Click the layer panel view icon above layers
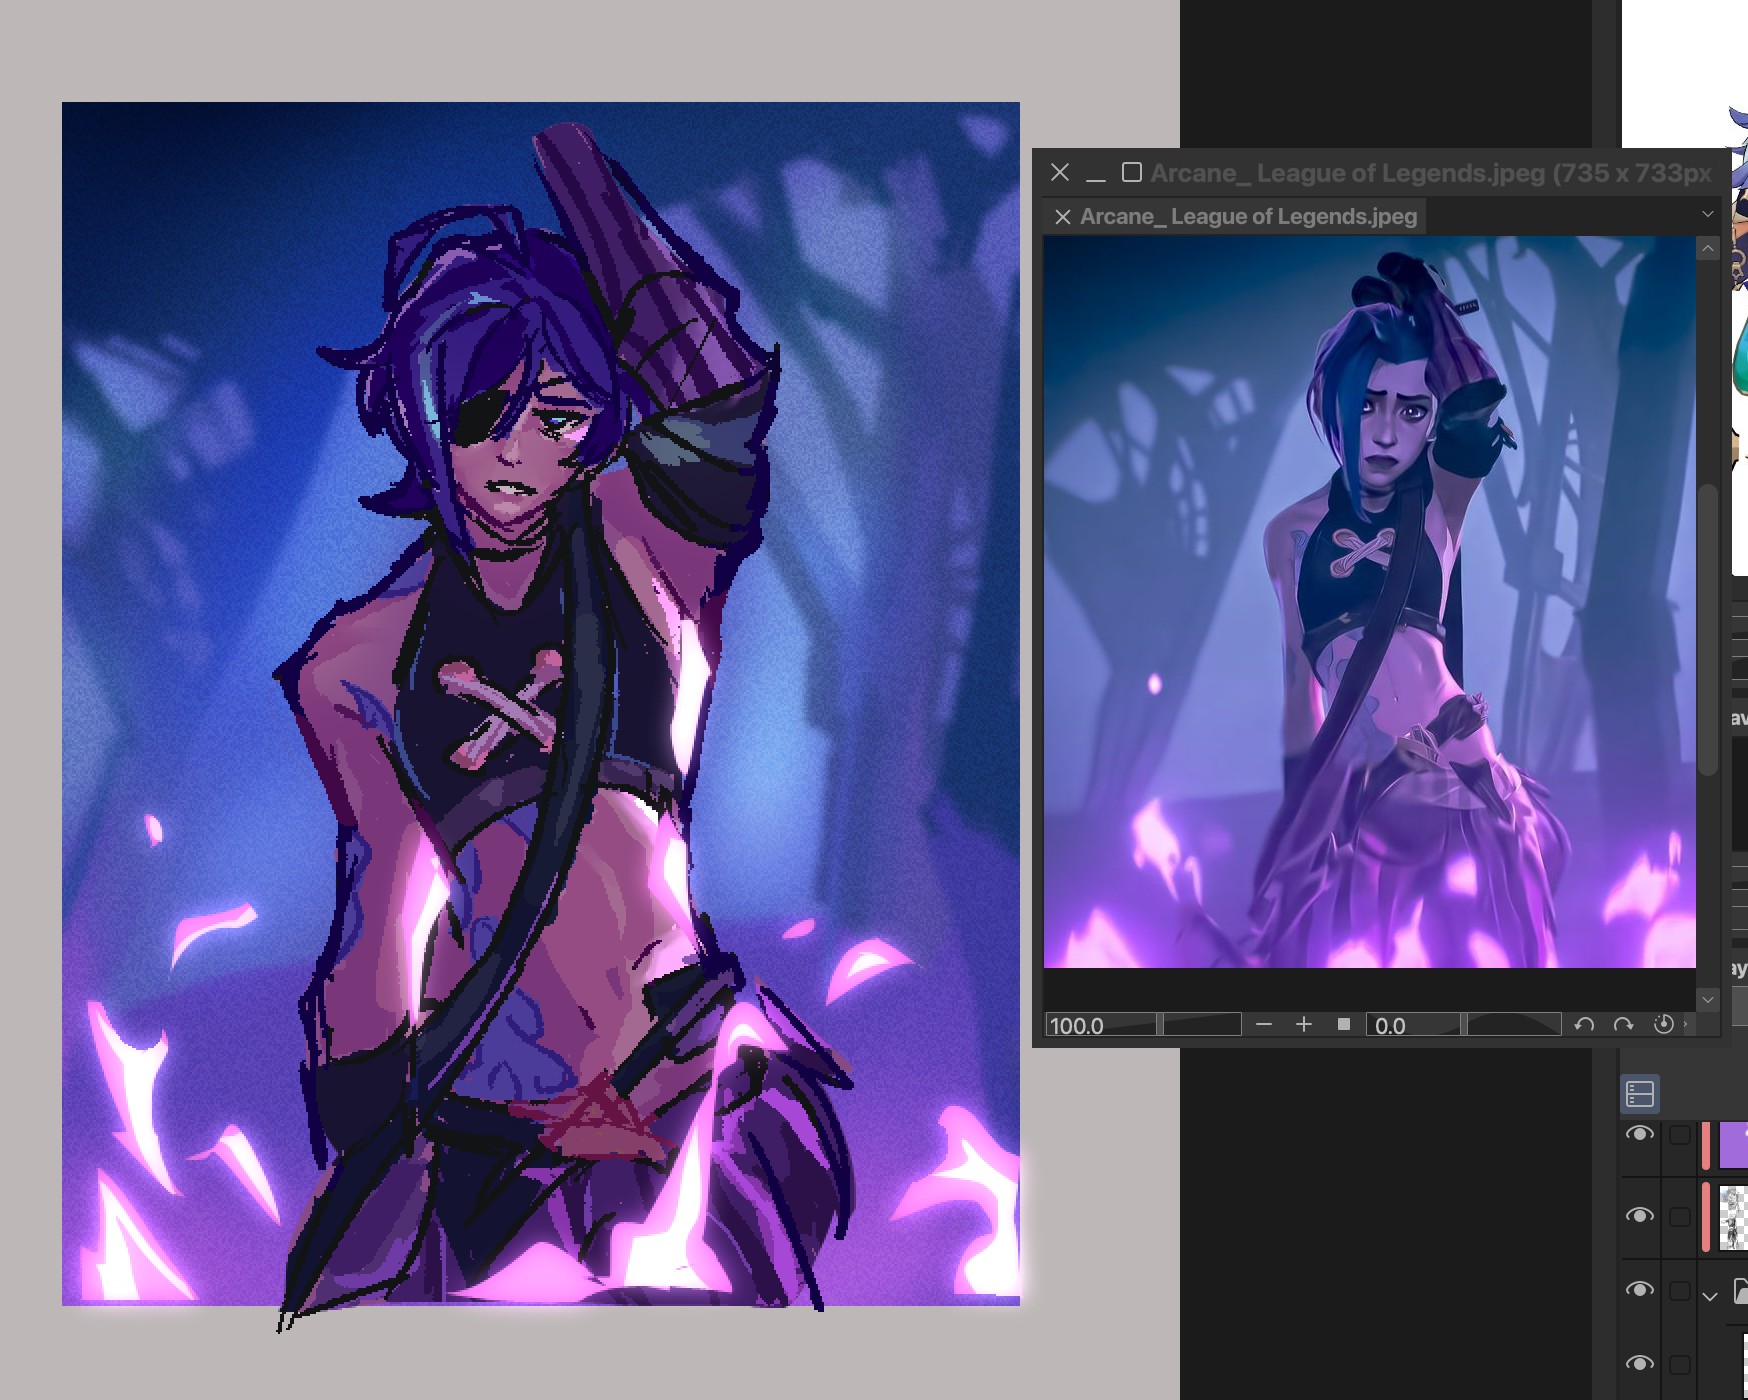Image resolution: width=1748 pixels, height=1400 pixels. [x=1640, y=1094]
